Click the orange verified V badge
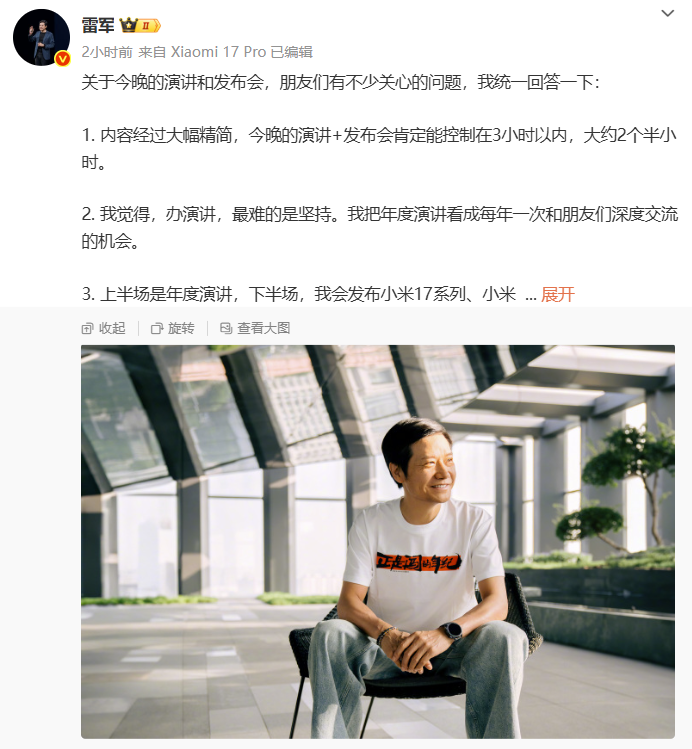The width and height of the screenshot is (692, 749). (63, 59)
